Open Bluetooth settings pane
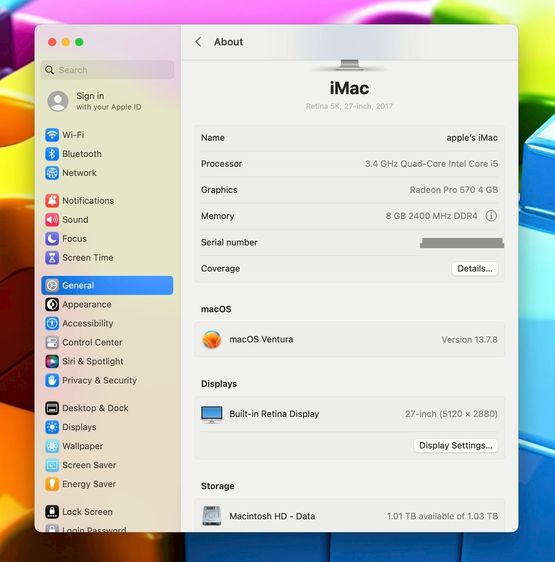This screenshot has height=562, width=555. 107,154
